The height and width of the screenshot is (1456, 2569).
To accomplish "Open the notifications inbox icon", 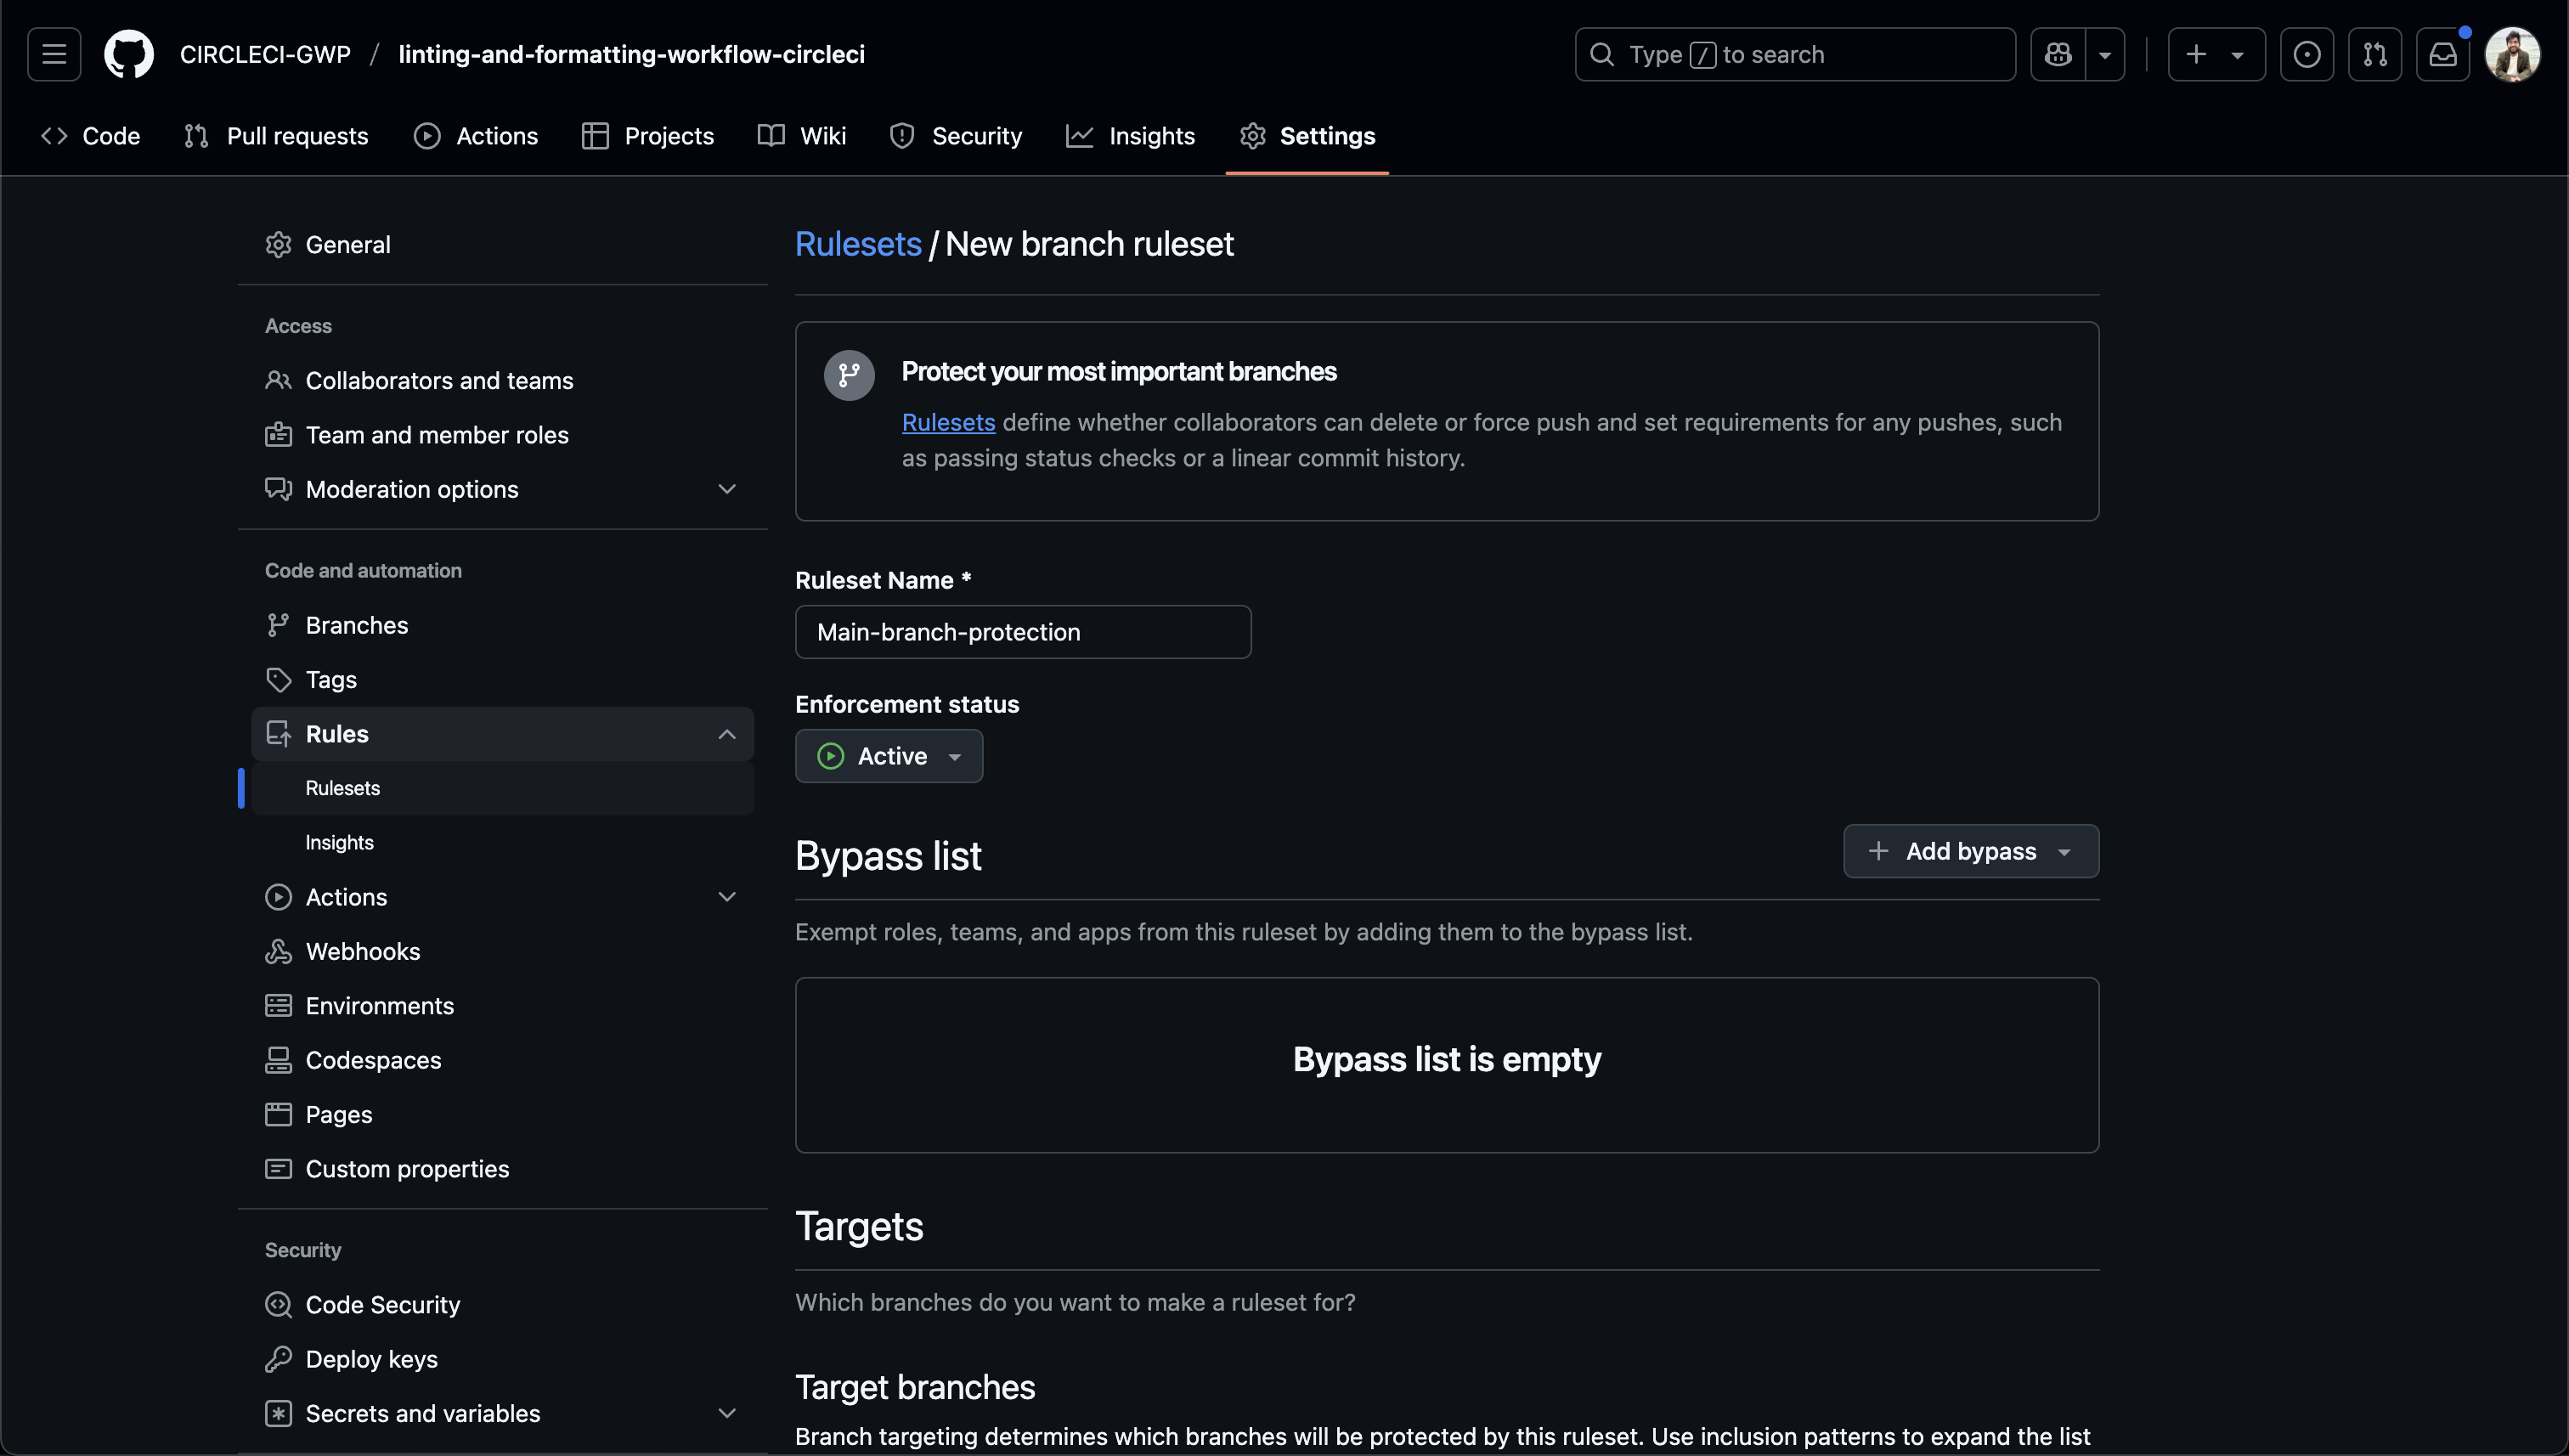I will click(2443, 54).
